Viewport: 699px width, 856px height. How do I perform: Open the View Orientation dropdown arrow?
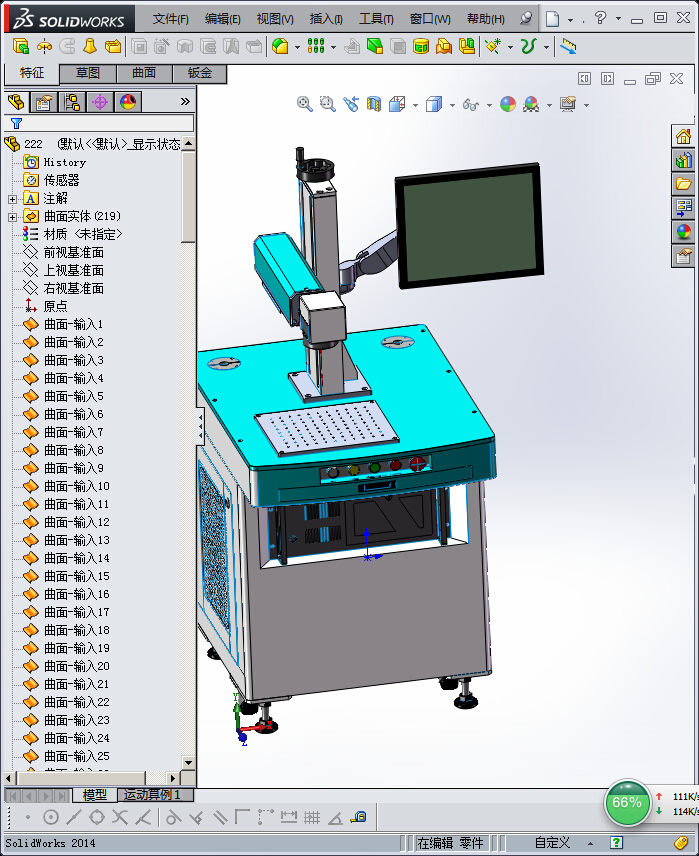416,105
